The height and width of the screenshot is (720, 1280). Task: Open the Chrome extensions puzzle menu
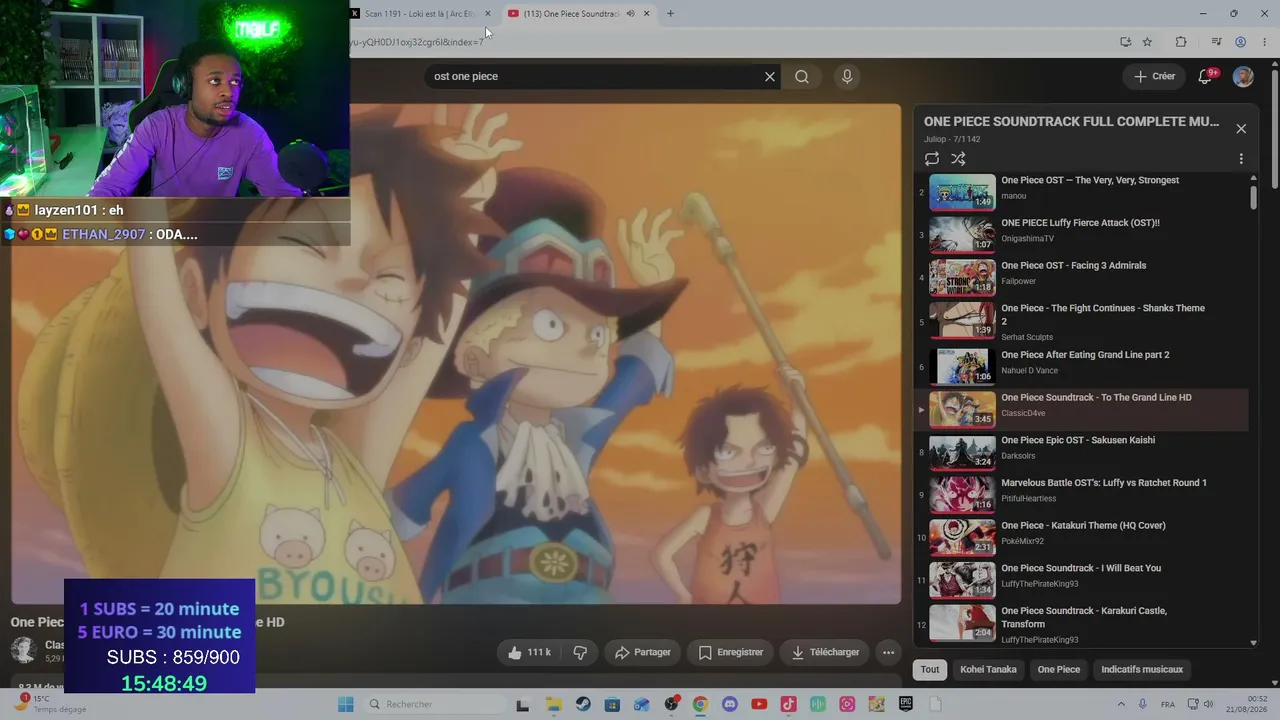[1181, 42]
